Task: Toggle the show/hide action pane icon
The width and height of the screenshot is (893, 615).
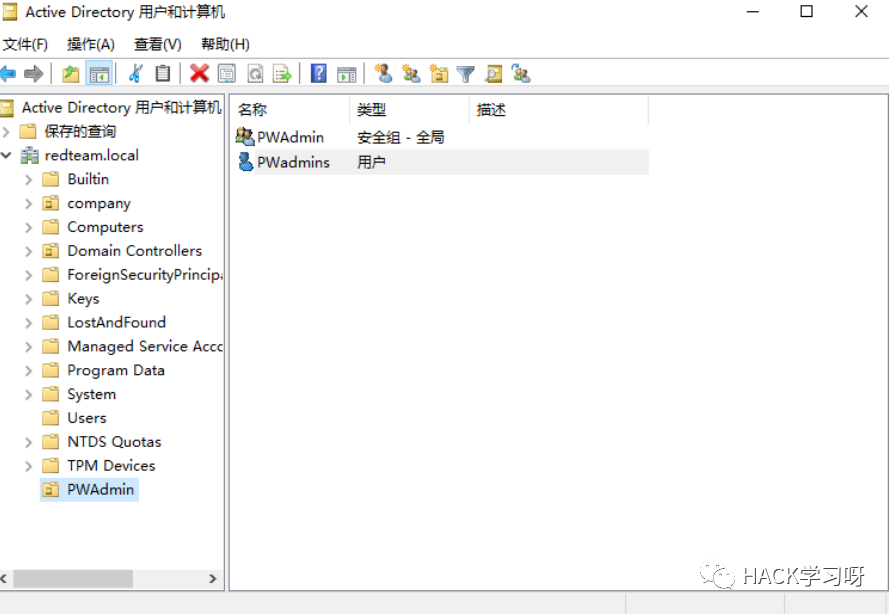Action: tap(346, 74)
